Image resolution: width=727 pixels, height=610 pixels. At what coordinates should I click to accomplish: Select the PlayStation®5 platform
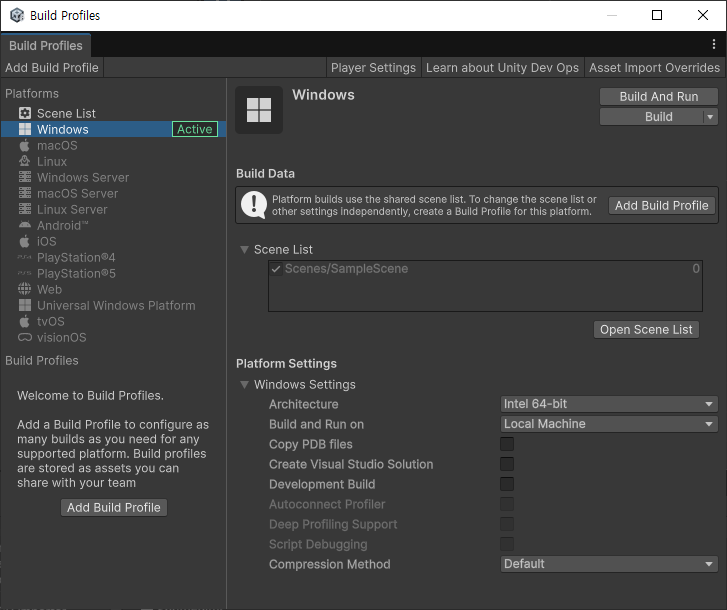(113, 273)
